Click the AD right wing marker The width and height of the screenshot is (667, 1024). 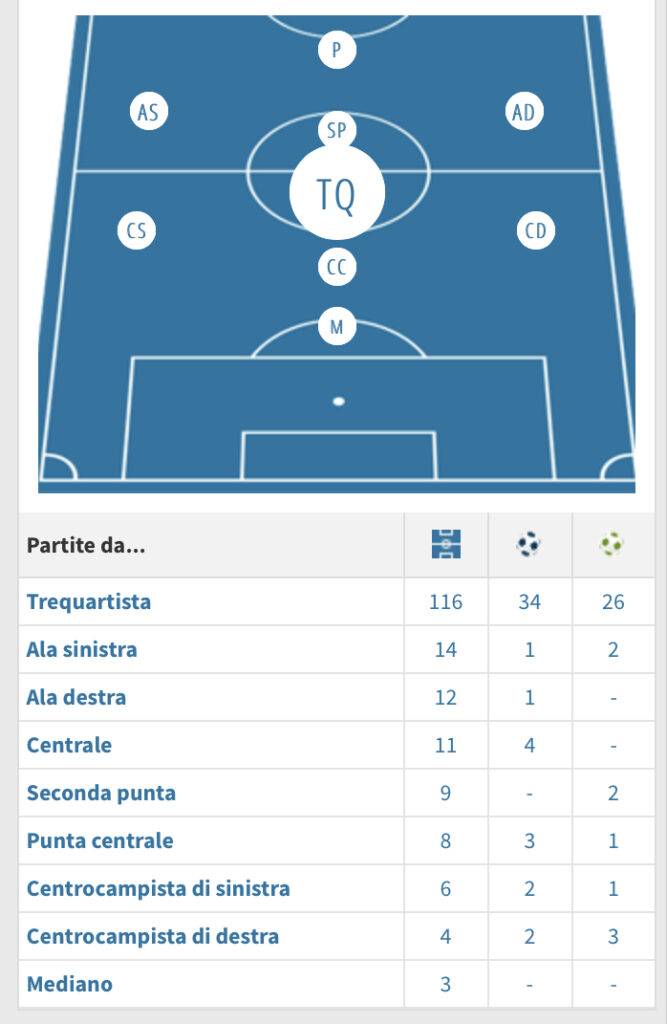coord(523,112)
